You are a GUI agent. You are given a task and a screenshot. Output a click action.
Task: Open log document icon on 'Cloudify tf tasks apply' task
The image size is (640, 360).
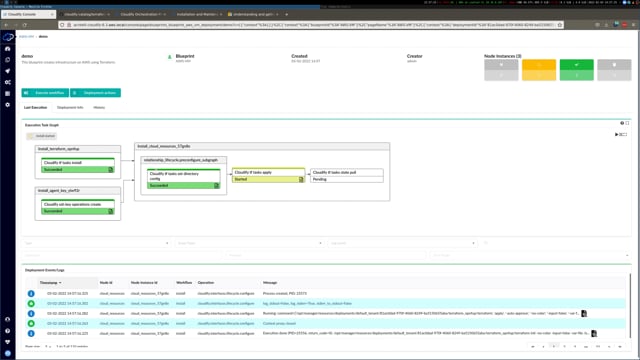301,179
